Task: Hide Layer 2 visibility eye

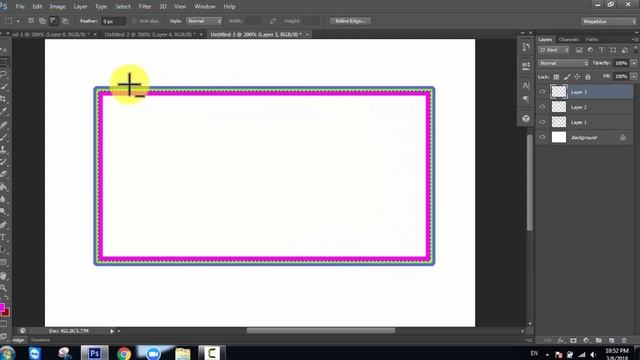Action: (542, 107)
